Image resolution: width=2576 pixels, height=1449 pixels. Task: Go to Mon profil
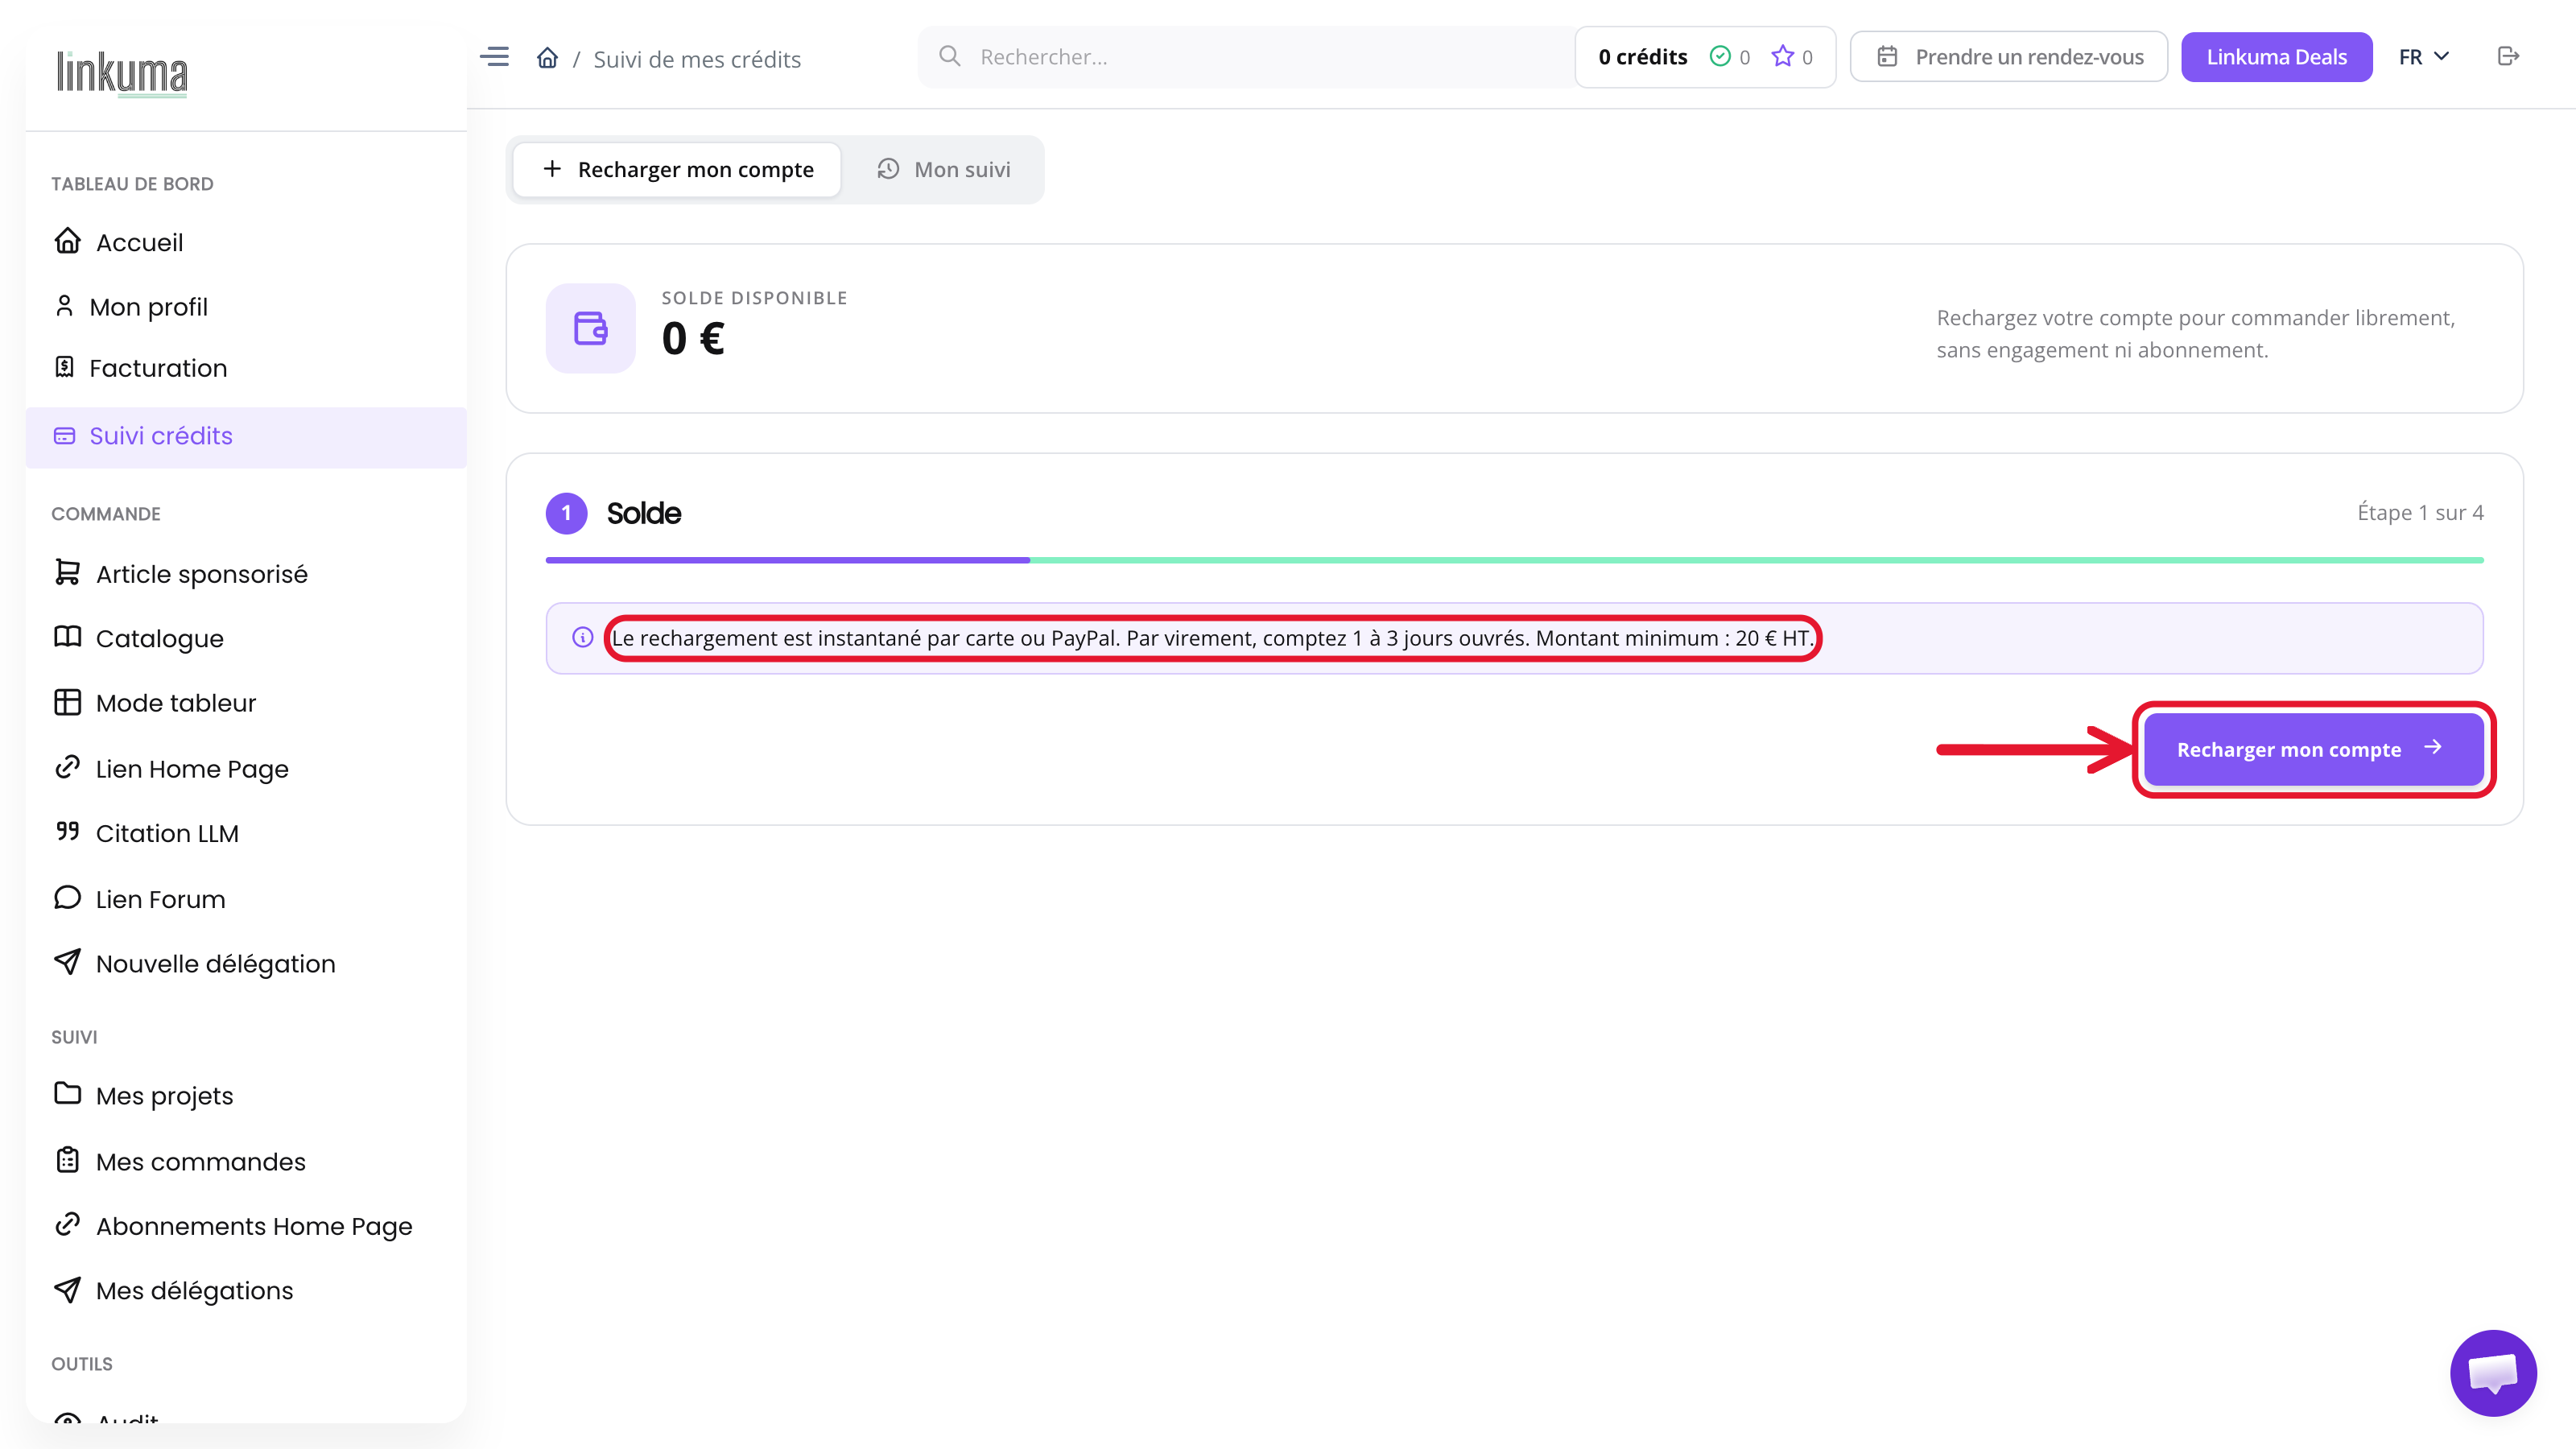pos(246,307)
